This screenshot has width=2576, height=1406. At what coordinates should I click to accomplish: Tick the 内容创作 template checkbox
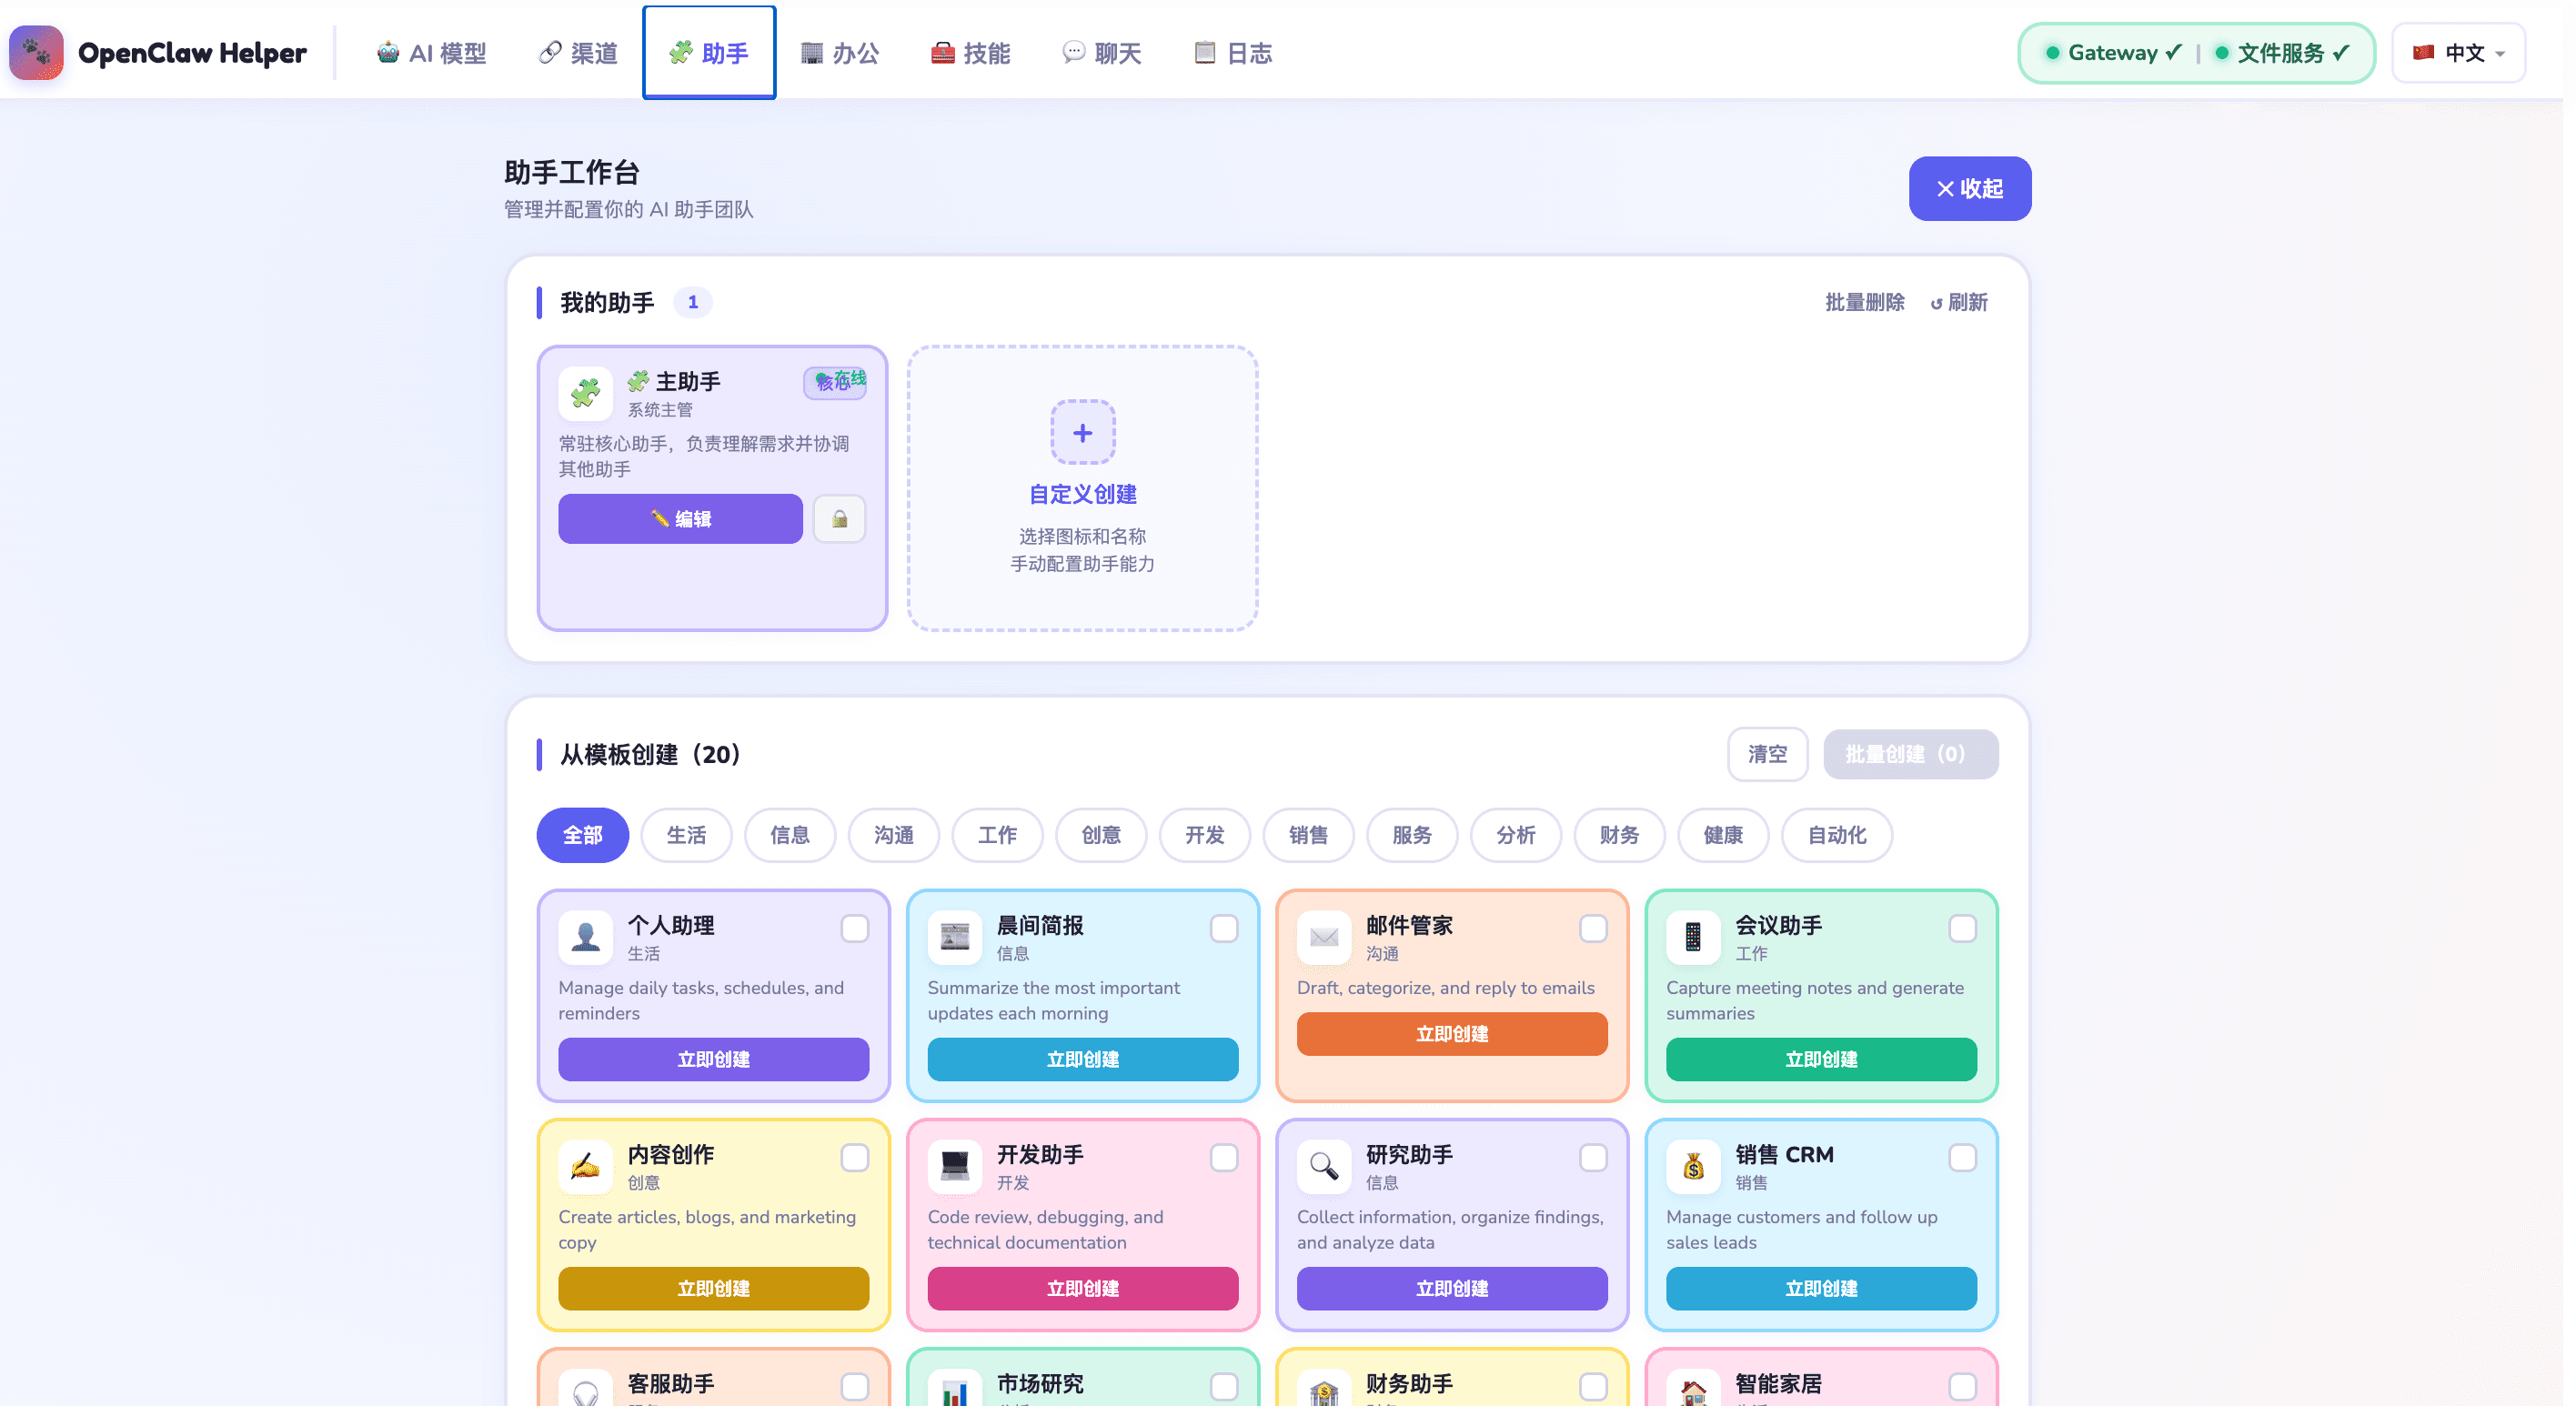coord(855,1158)
